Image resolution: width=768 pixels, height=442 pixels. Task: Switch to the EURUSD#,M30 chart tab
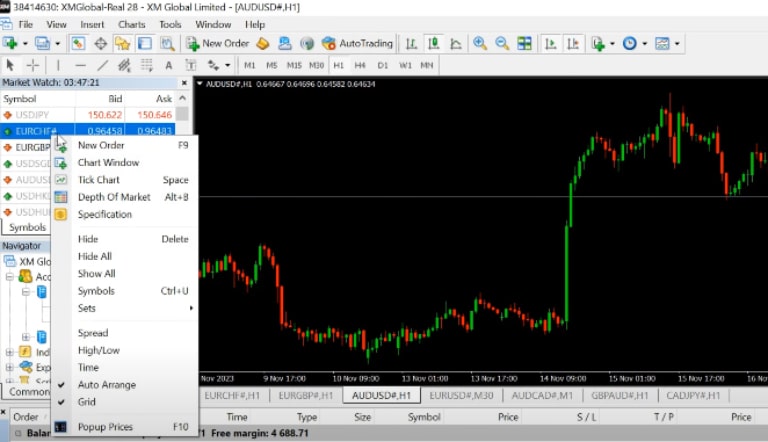click(x=461, y=396)
